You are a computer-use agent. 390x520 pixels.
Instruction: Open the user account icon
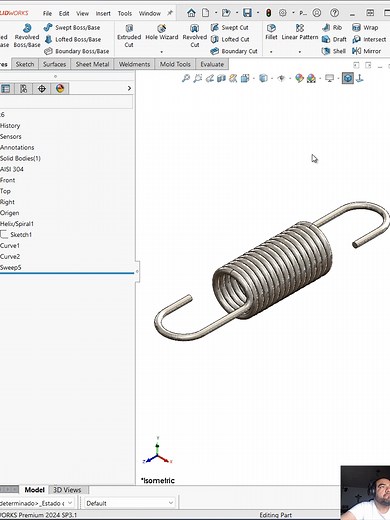pyautogui.click(x=317, y=13)
